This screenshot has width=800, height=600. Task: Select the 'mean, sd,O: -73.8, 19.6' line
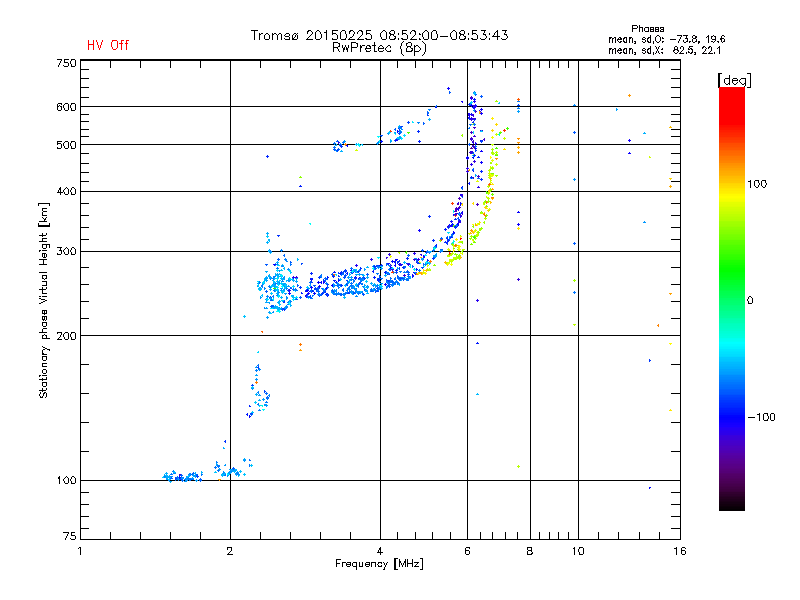tap(666, 39)
